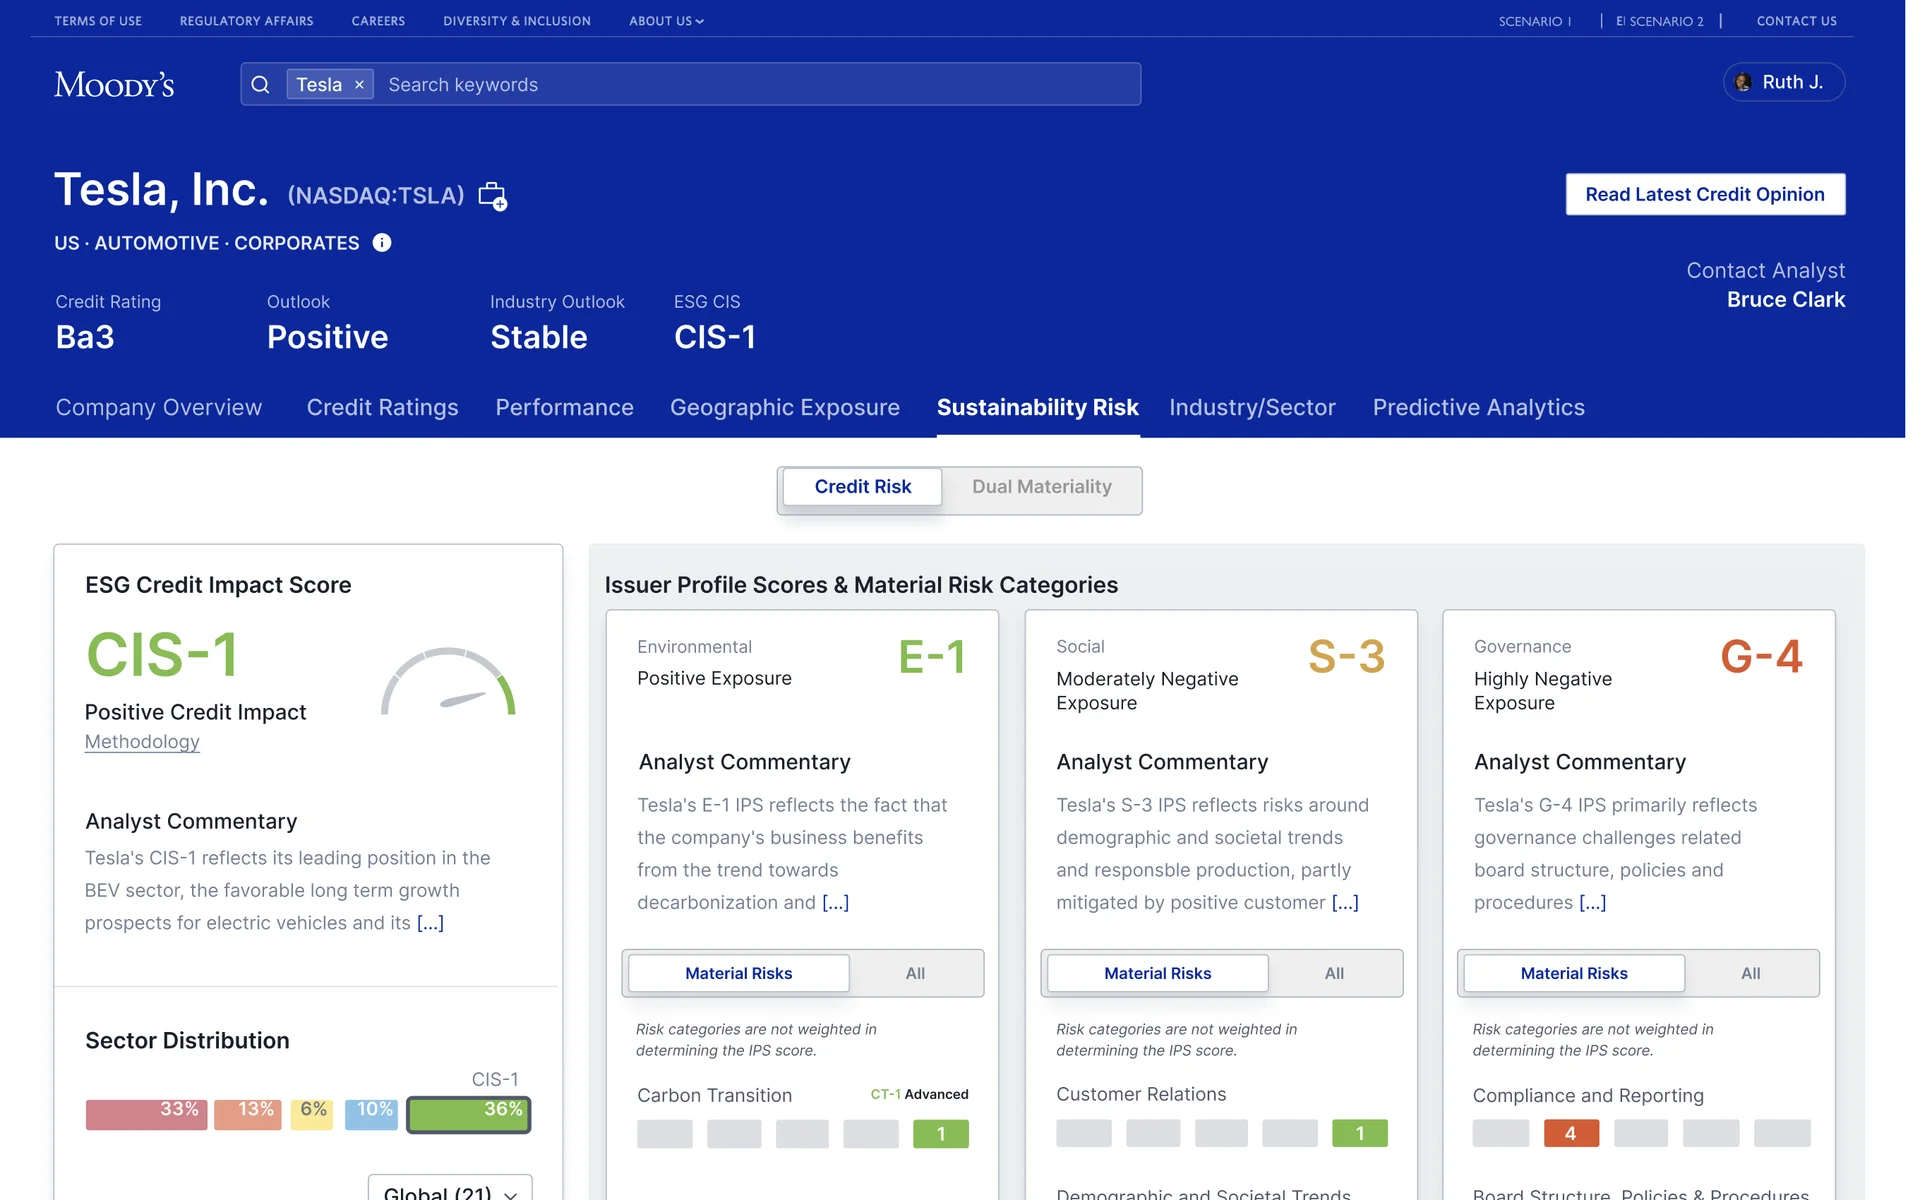This screenshot has height=1200, width=1920.
Task: Select Social Material Risks toggle
Action: (1157, 973)
